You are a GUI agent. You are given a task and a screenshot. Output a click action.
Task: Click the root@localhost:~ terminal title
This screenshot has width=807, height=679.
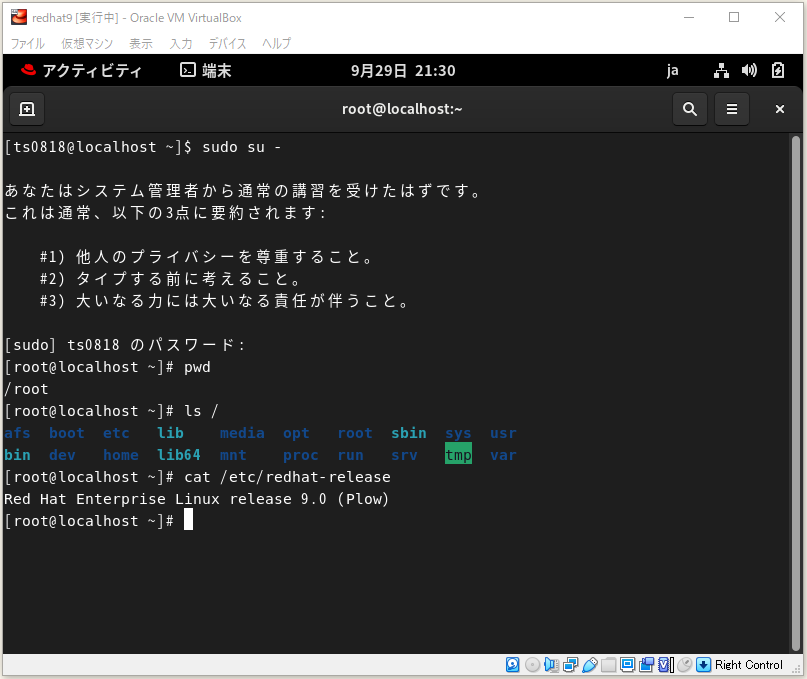pyautogui.click(x=402, y=109)
